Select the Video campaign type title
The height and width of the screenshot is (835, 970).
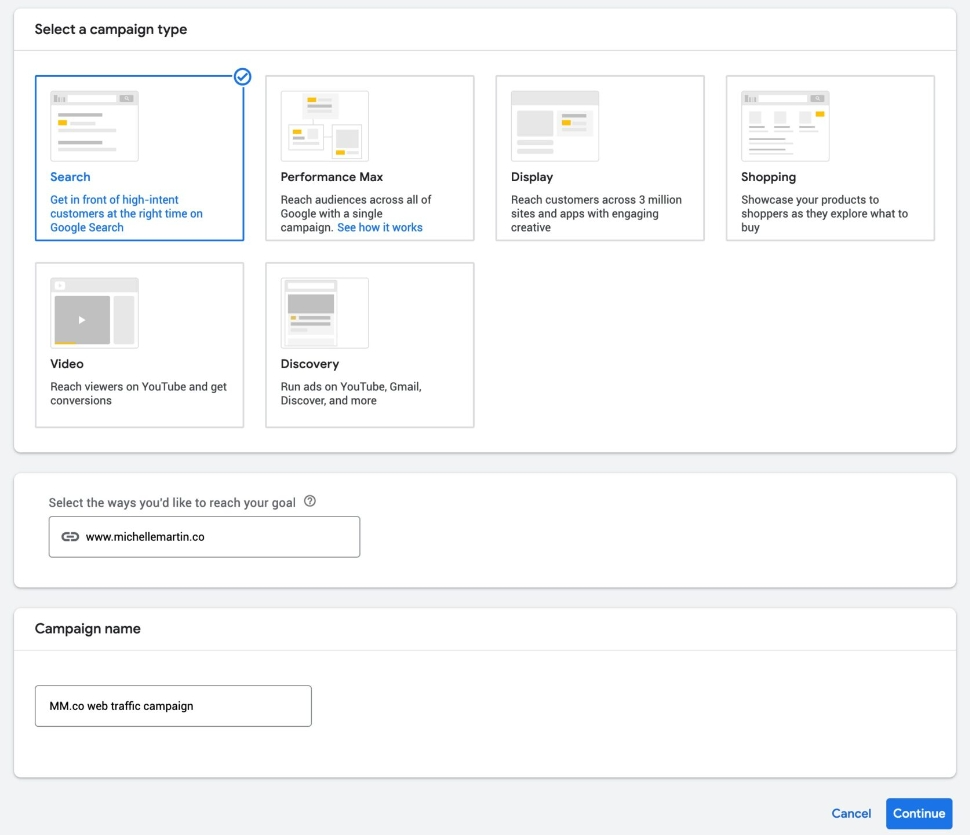coord(67,364)
